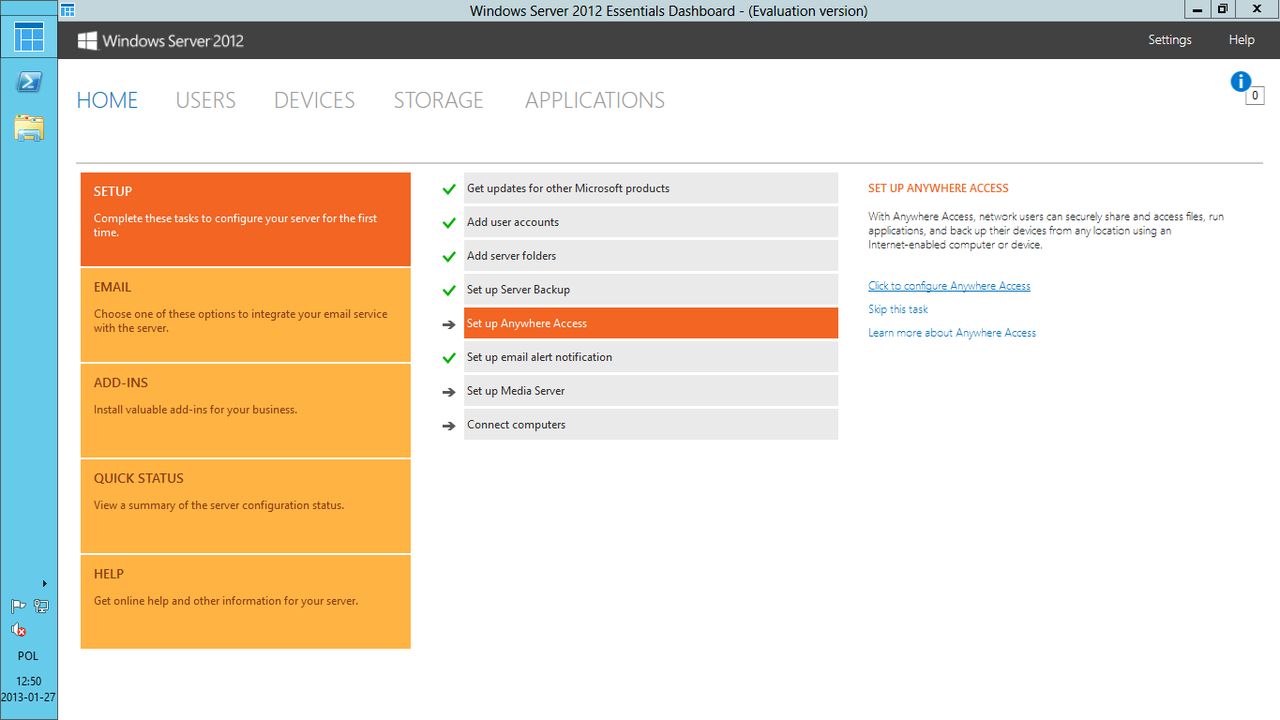This screenshot has height=720, width=1280.
Task: Open the Server Manager dashboard icon in sidebar
Action: pos(29,37)
